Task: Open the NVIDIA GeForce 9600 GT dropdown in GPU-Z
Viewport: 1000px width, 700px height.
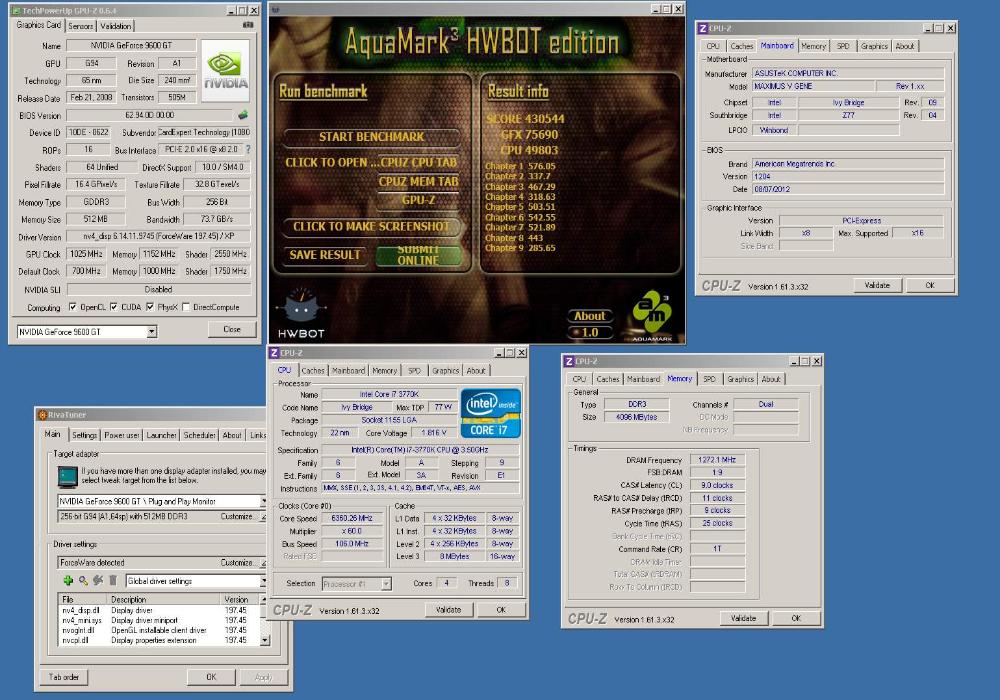Action: (x=152, y=332)
